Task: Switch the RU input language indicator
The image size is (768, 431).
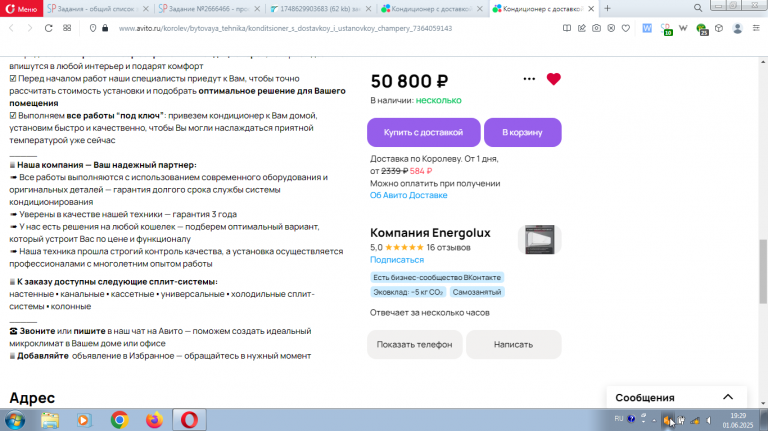Action: tap(619, 419)
